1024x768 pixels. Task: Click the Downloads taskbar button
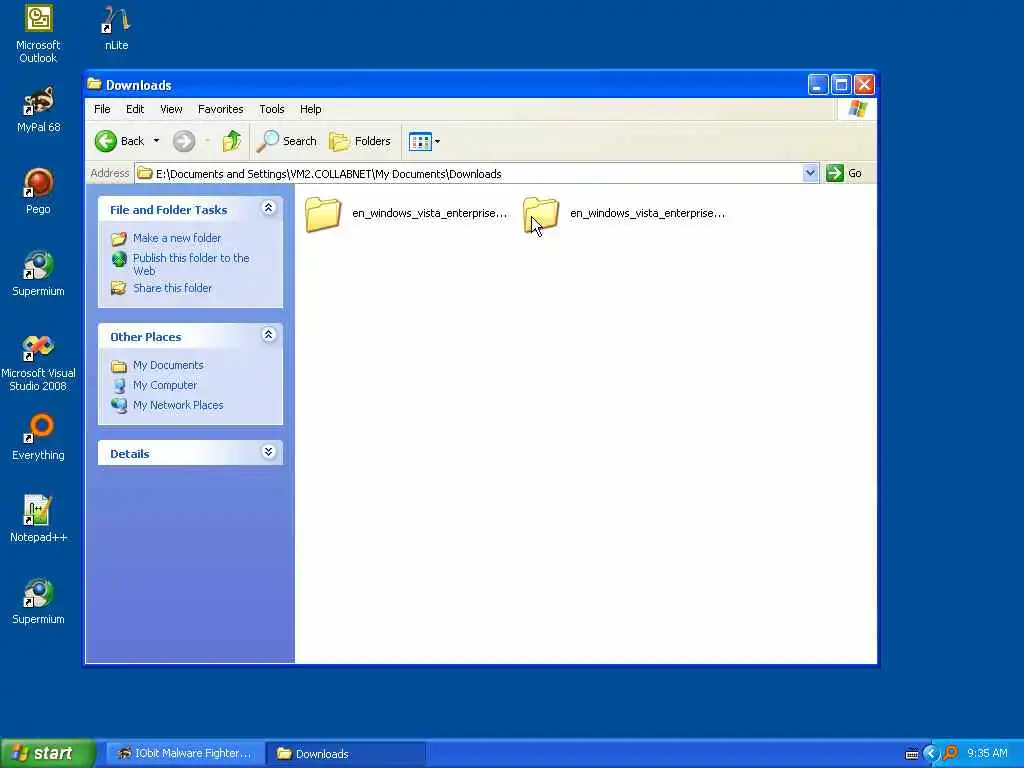[x=346, y=754]
